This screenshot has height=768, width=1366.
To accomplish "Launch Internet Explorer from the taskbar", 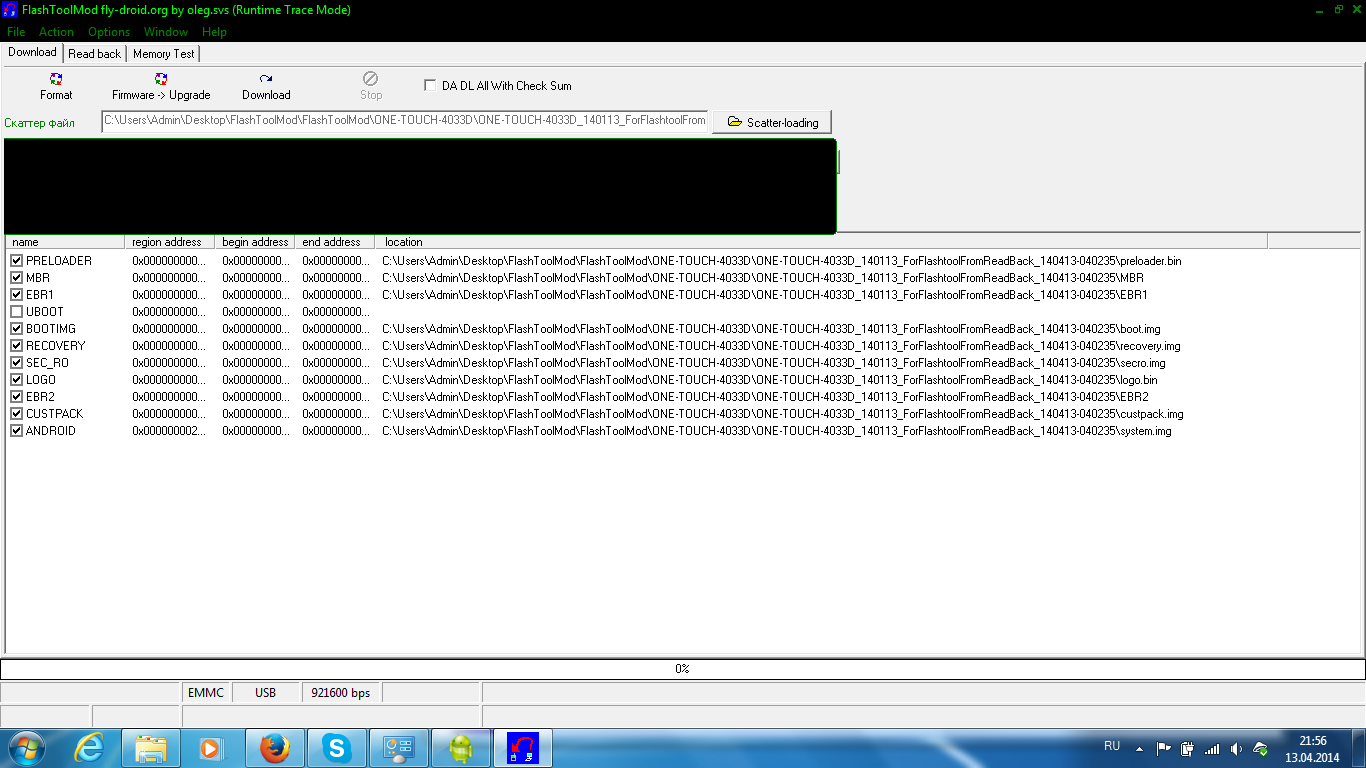I will coord(89,748).
